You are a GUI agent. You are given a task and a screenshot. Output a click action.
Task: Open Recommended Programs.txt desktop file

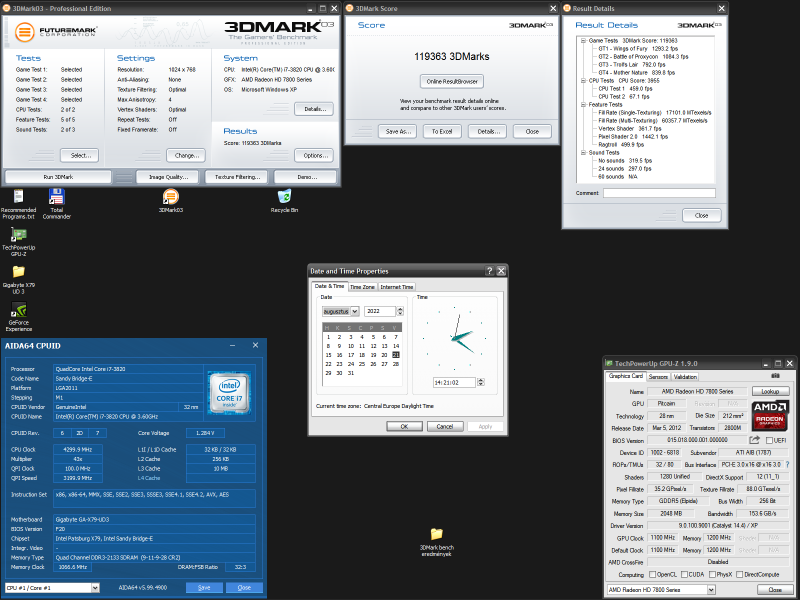coord(18,204)
